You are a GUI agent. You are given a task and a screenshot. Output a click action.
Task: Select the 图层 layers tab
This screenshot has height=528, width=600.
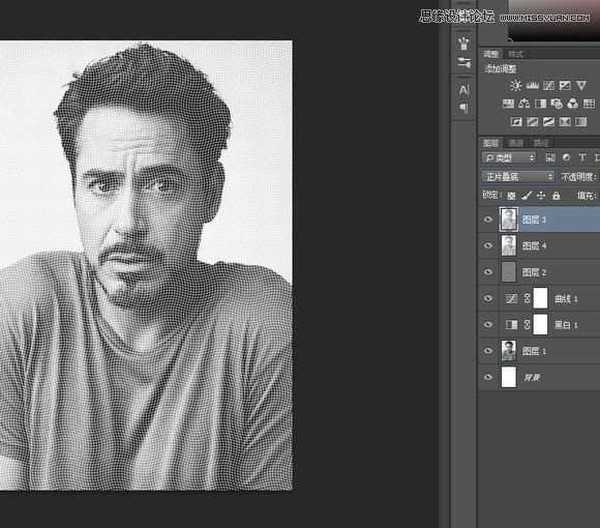click(x=492, y=141)
